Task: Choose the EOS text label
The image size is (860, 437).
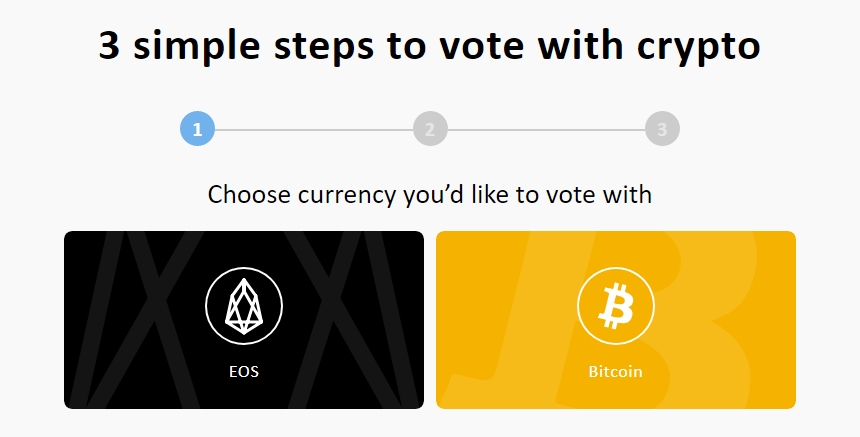Action: click(244, 371)
